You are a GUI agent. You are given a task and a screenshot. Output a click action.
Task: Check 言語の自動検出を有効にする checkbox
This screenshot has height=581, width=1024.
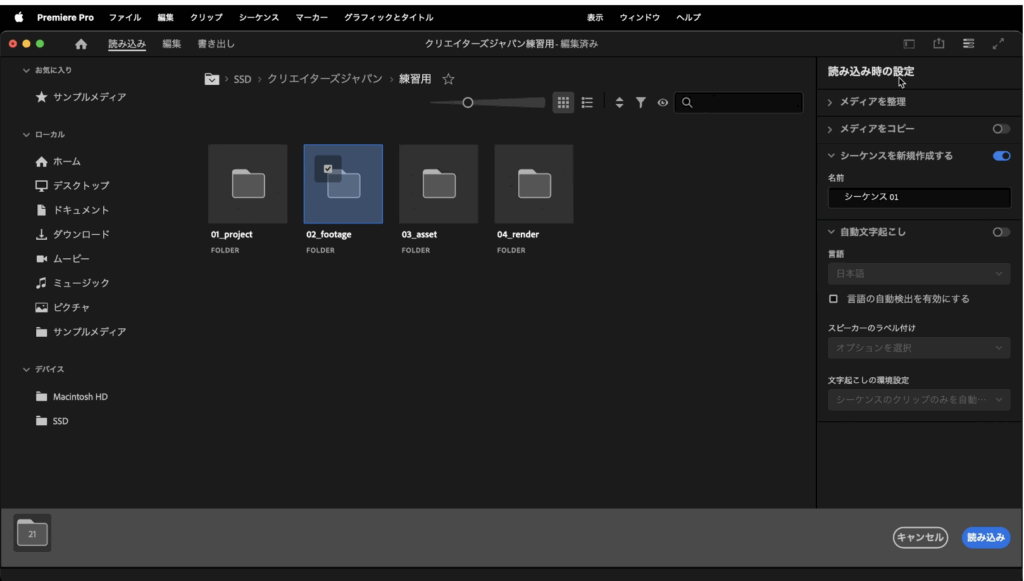[833, 299]
